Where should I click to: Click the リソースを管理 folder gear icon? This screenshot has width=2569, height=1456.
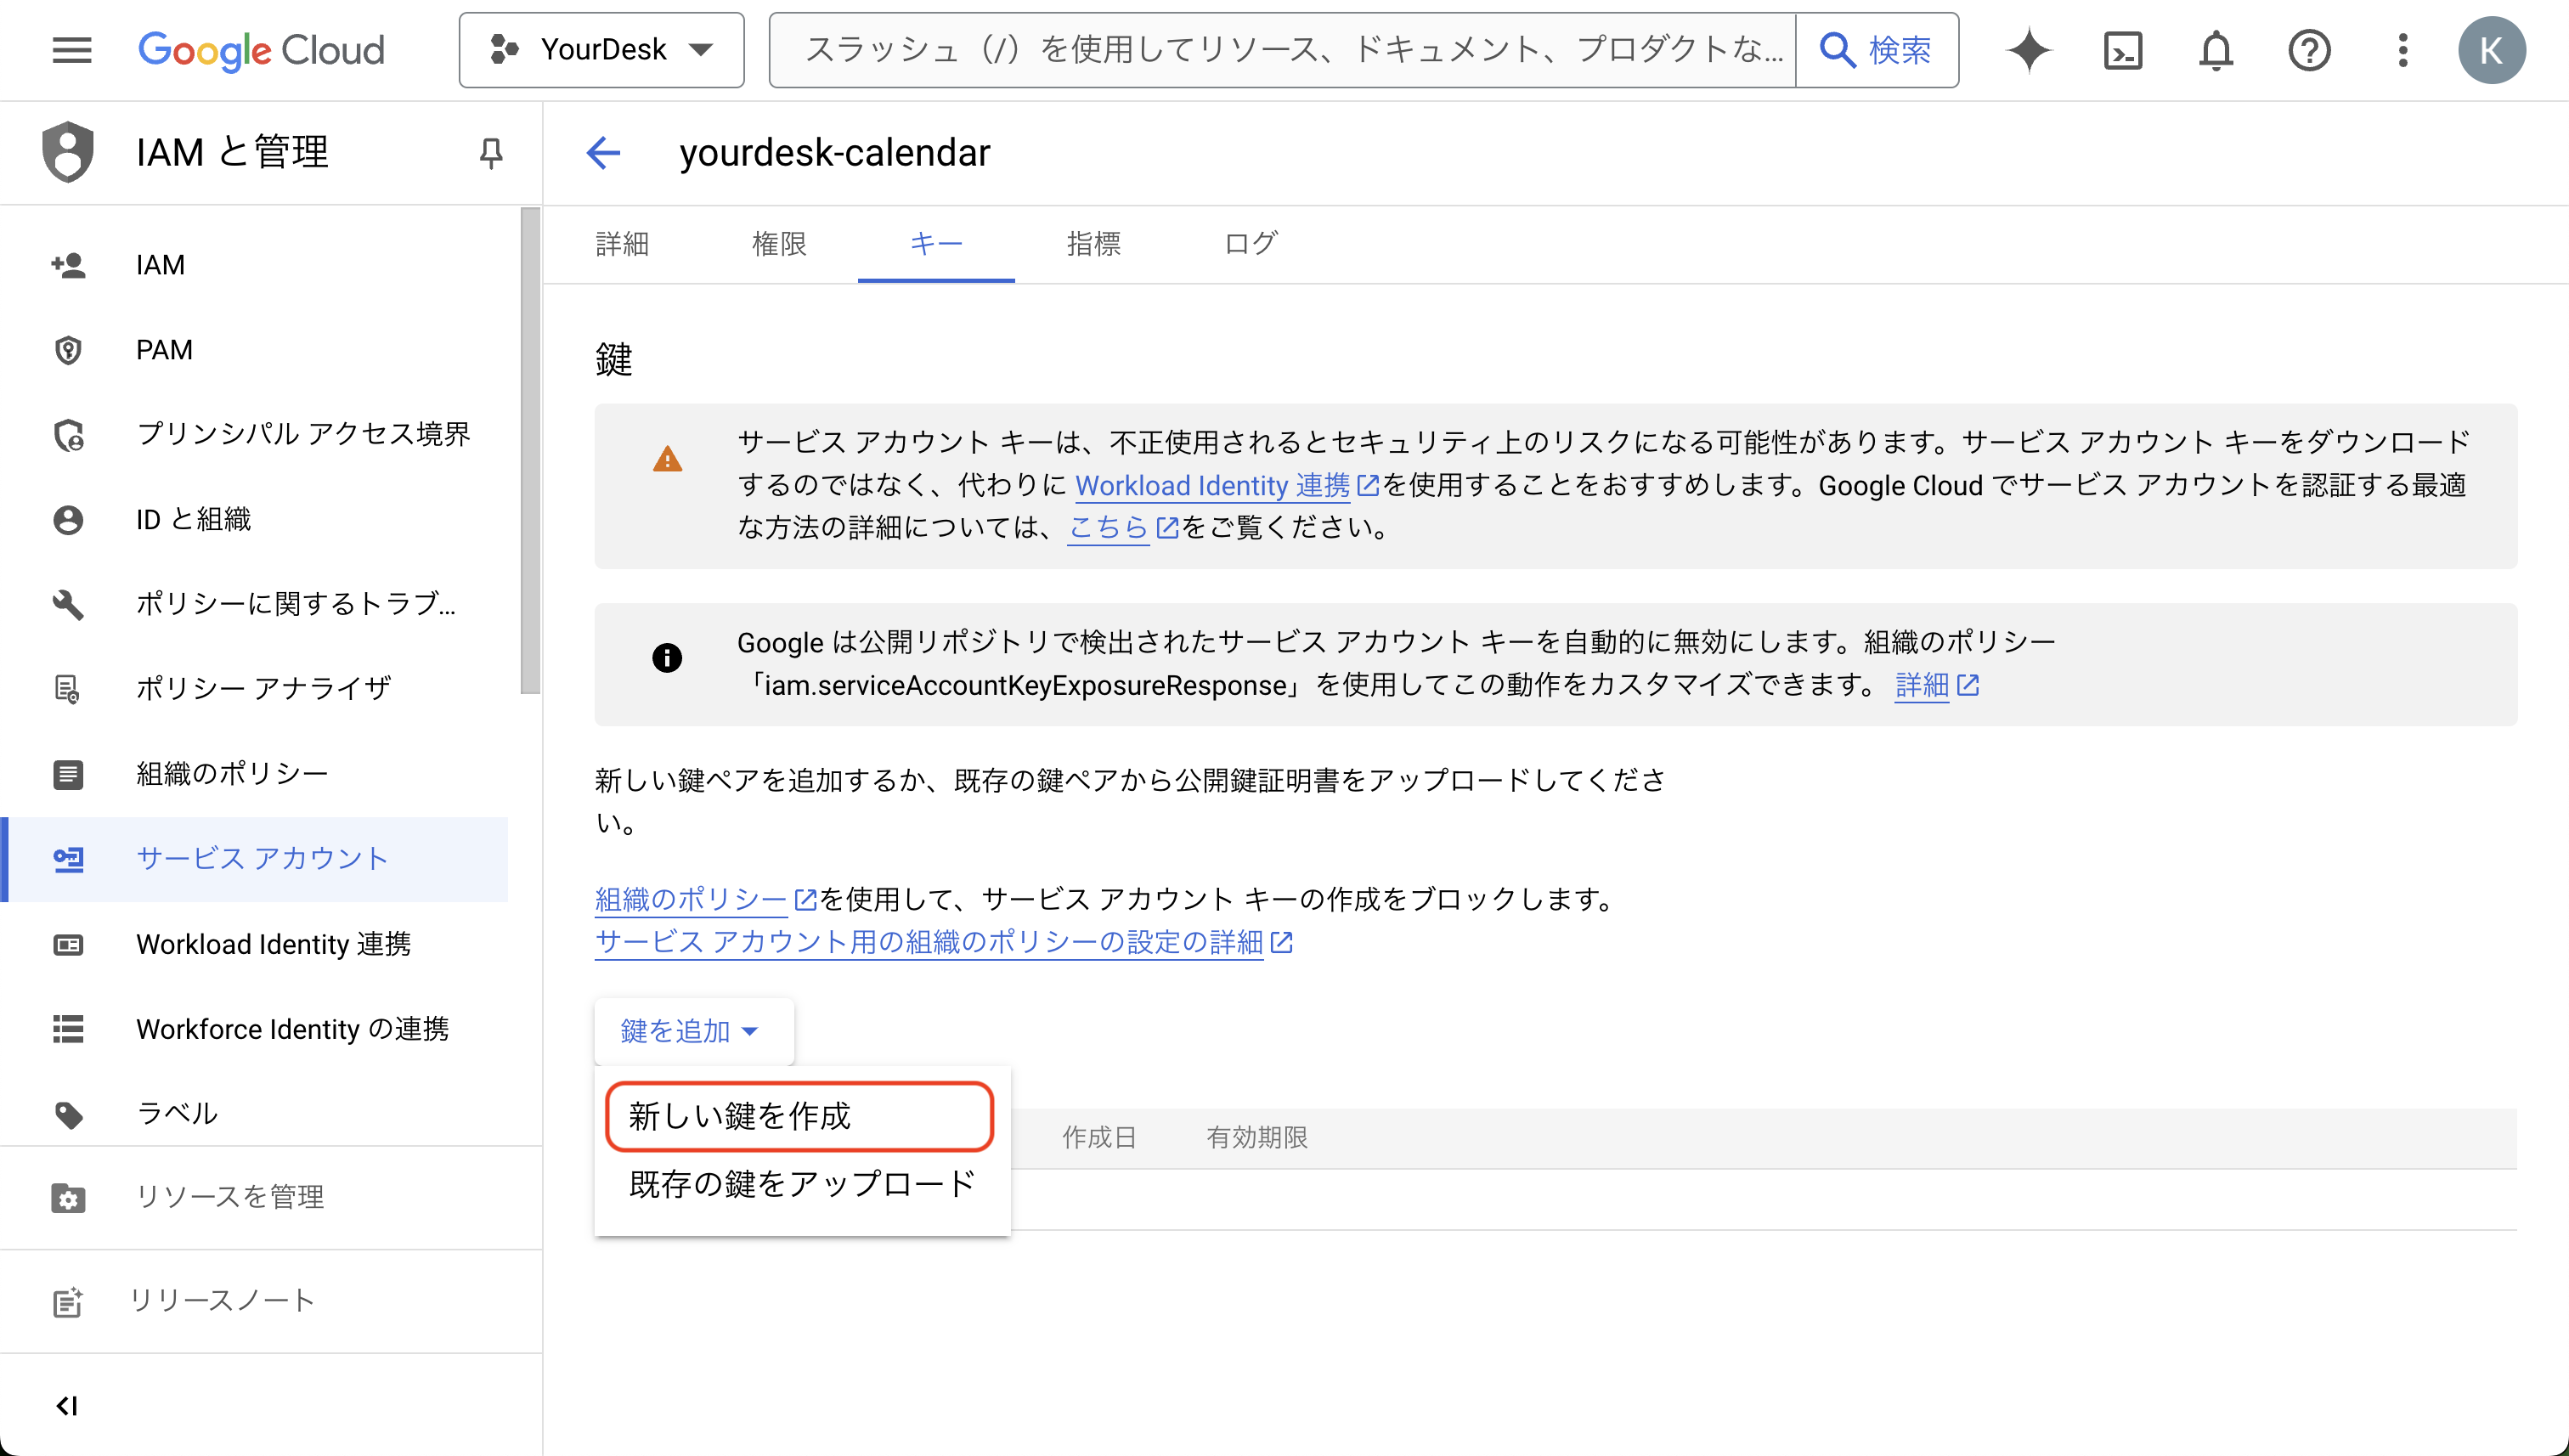point(68,1197)
